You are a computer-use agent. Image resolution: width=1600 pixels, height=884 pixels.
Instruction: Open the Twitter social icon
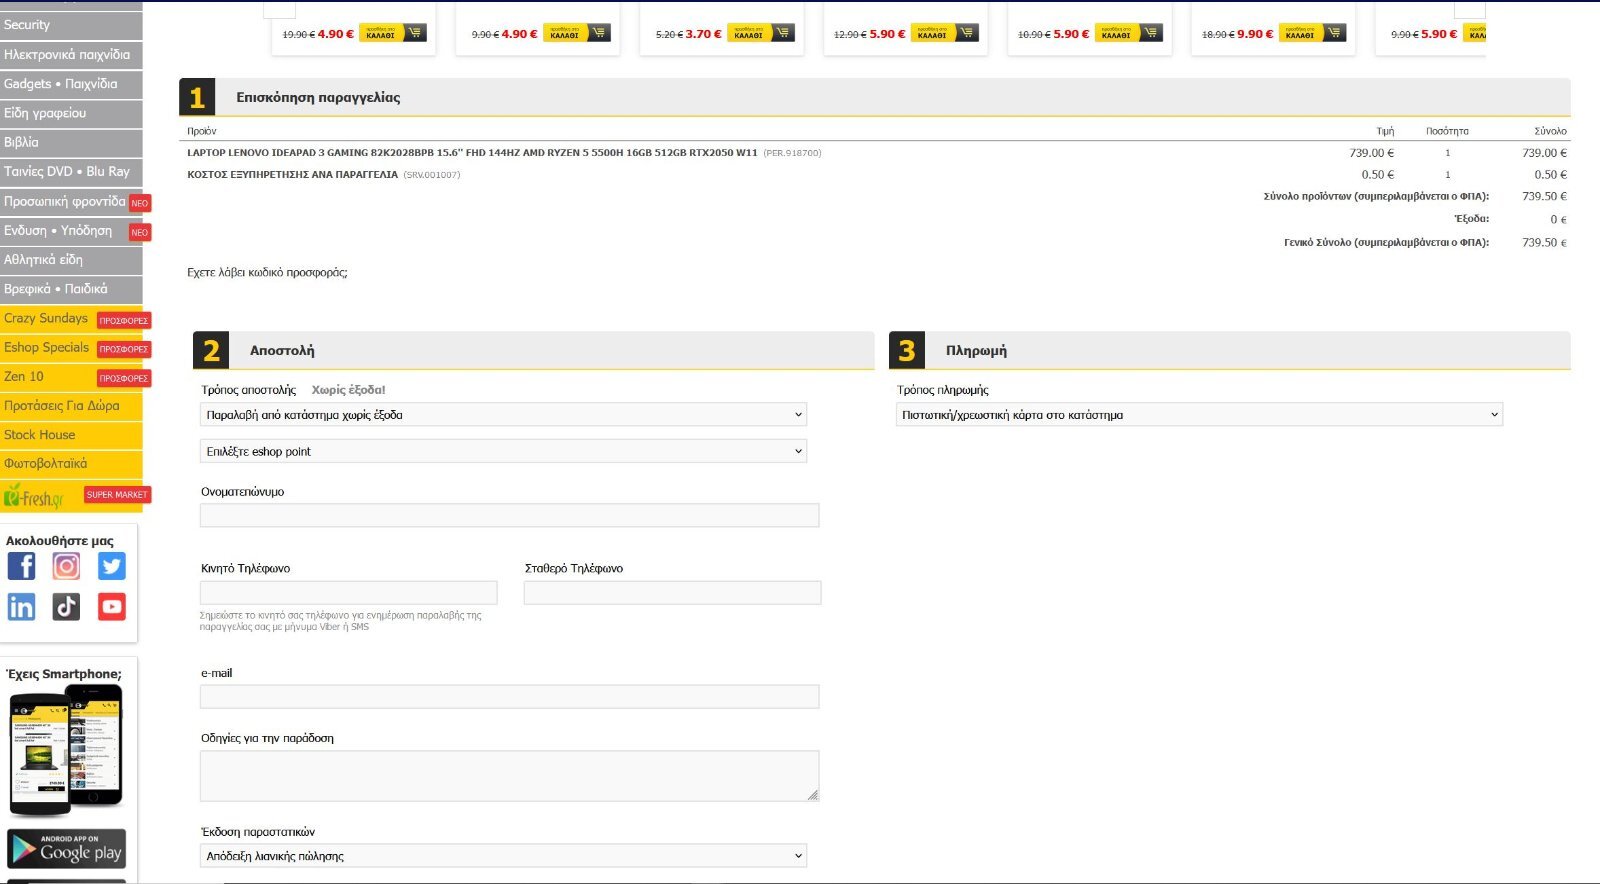click(x=112, y=566)
